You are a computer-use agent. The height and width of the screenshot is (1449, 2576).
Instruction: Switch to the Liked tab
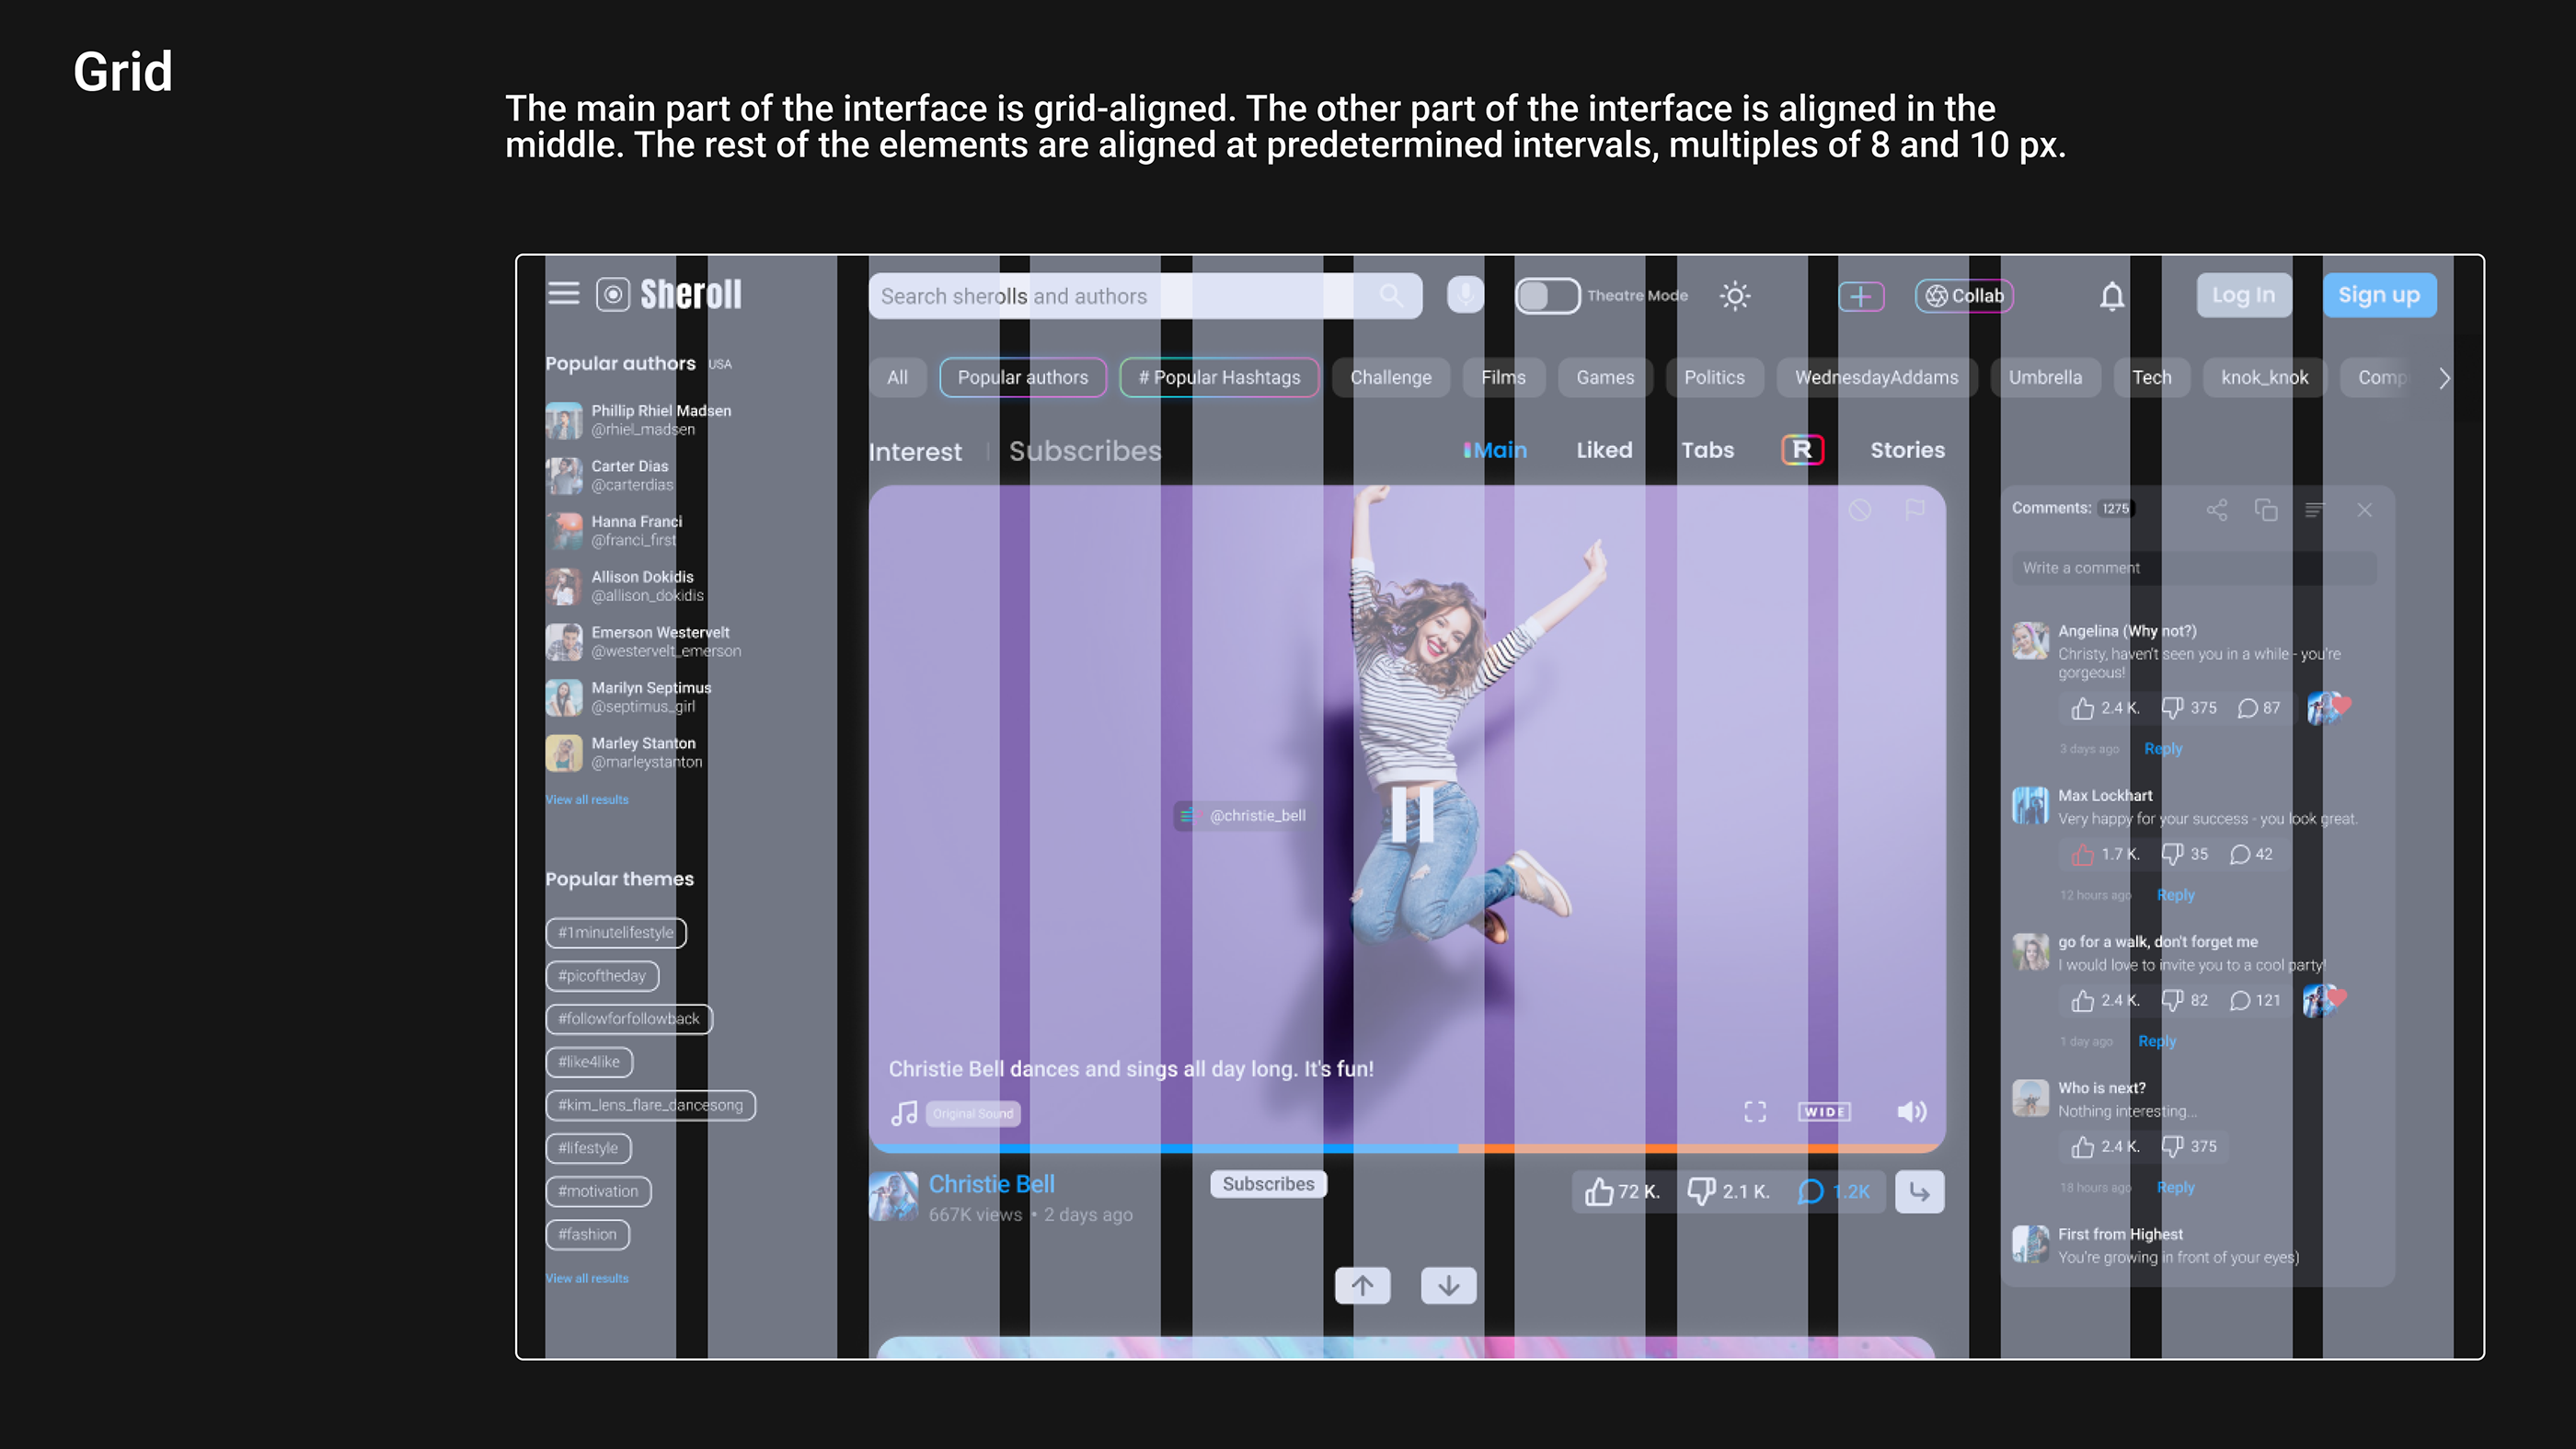1604,450
